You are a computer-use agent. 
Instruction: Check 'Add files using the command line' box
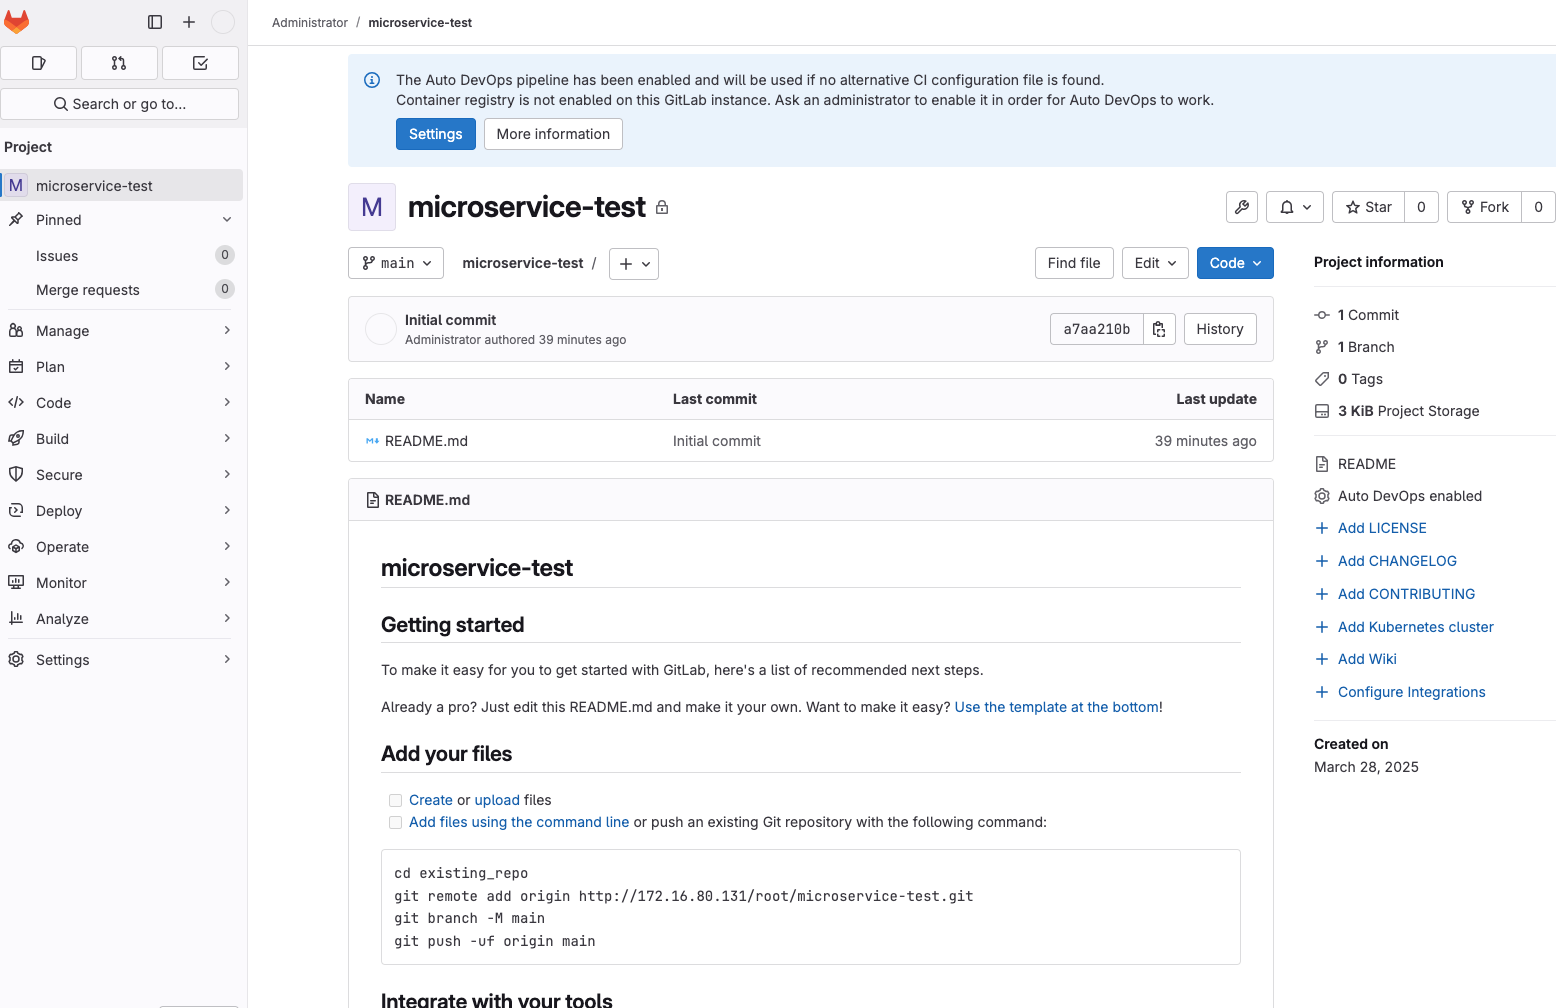[395, 822]
